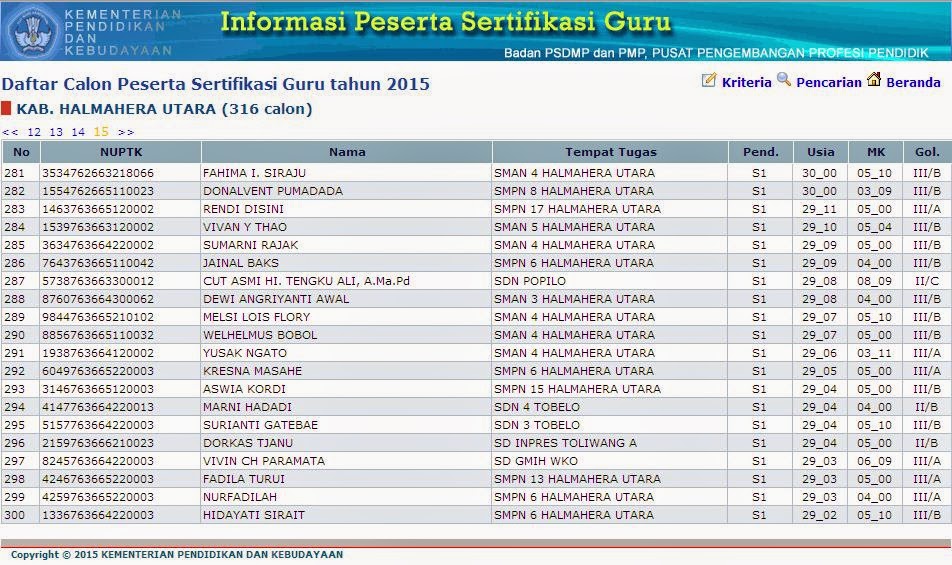
Task: Click Usia value 29_11
Action: click(x=819, y=209)
